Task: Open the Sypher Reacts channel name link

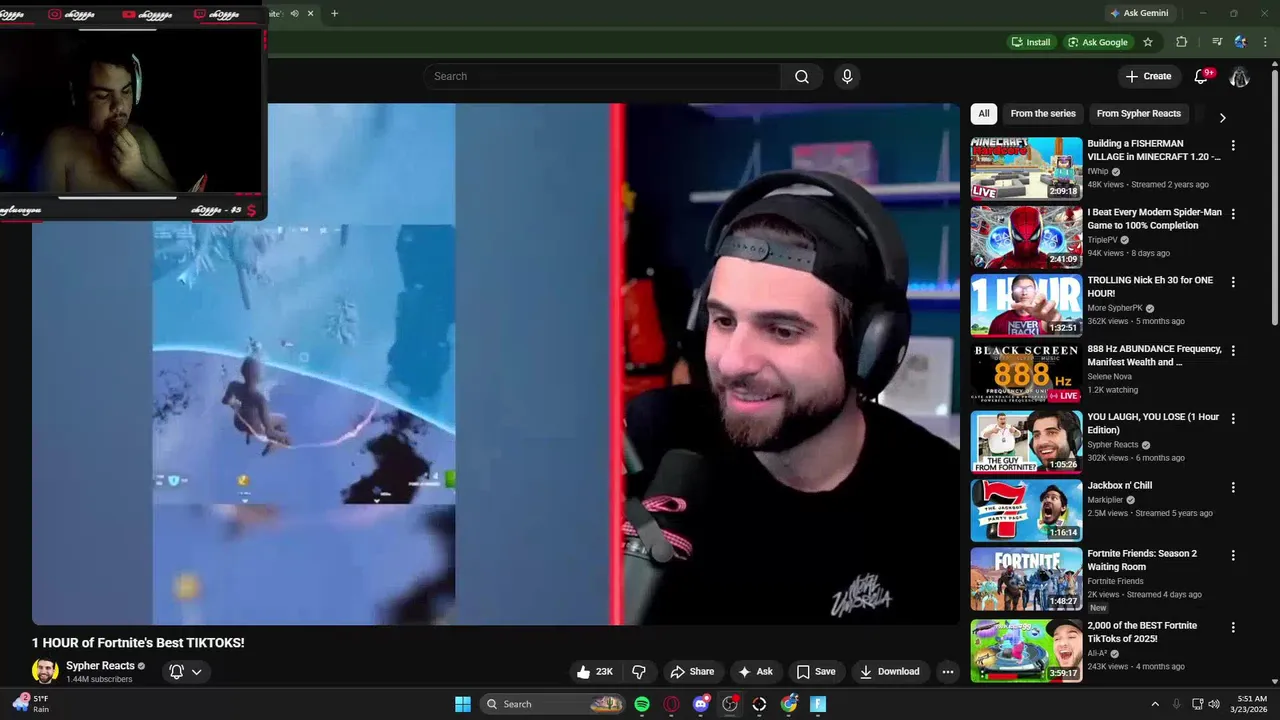Action: click(100, 666)
